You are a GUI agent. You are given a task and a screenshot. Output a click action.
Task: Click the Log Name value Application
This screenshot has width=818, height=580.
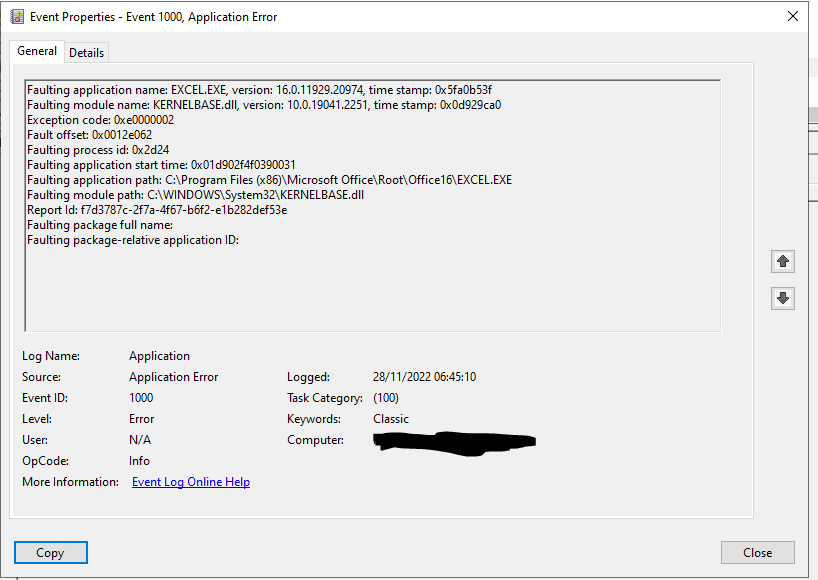pyautogui.click(x=160, y=356)
